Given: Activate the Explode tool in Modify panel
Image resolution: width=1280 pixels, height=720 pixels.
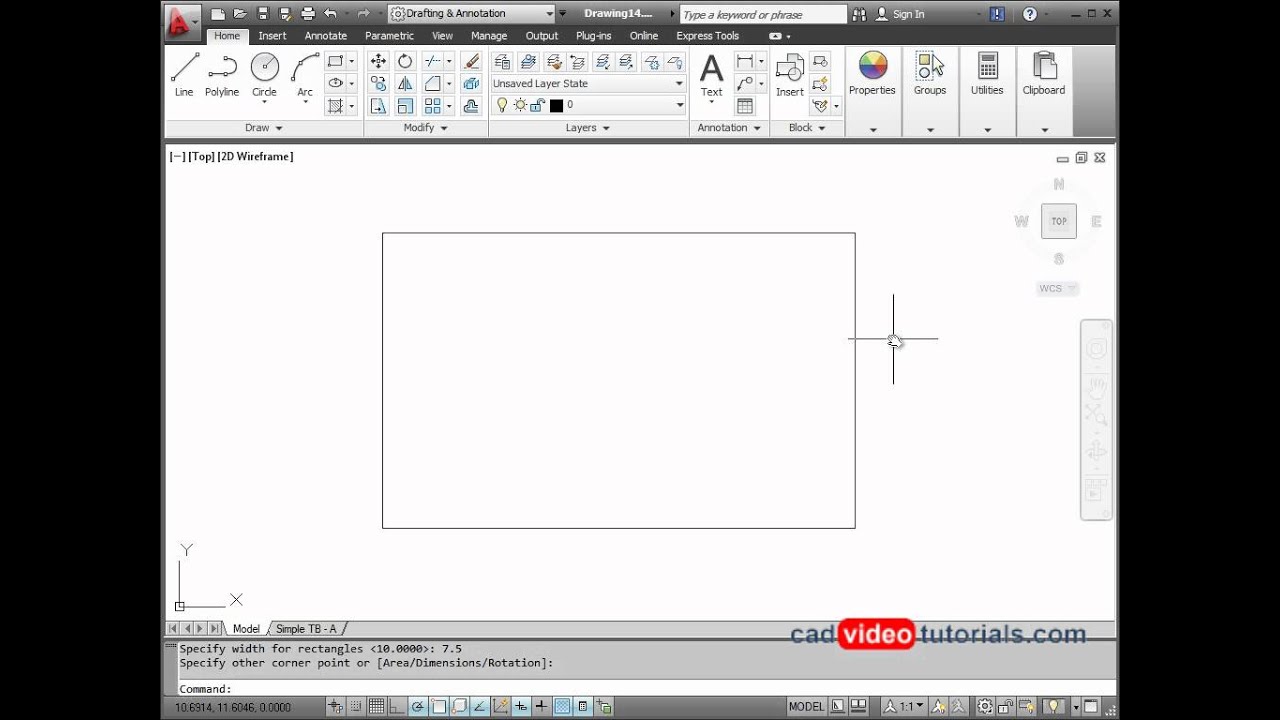Looking at the screenshot, I should click(472, 83).
